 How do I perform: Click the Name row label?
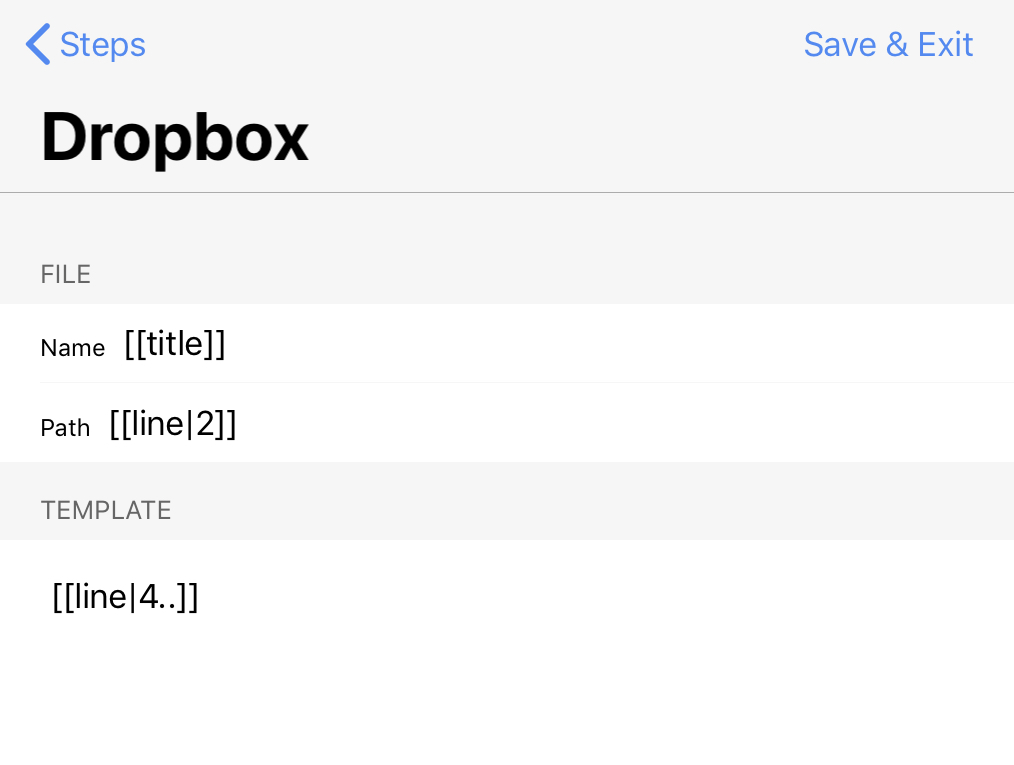tap(73, 348)
